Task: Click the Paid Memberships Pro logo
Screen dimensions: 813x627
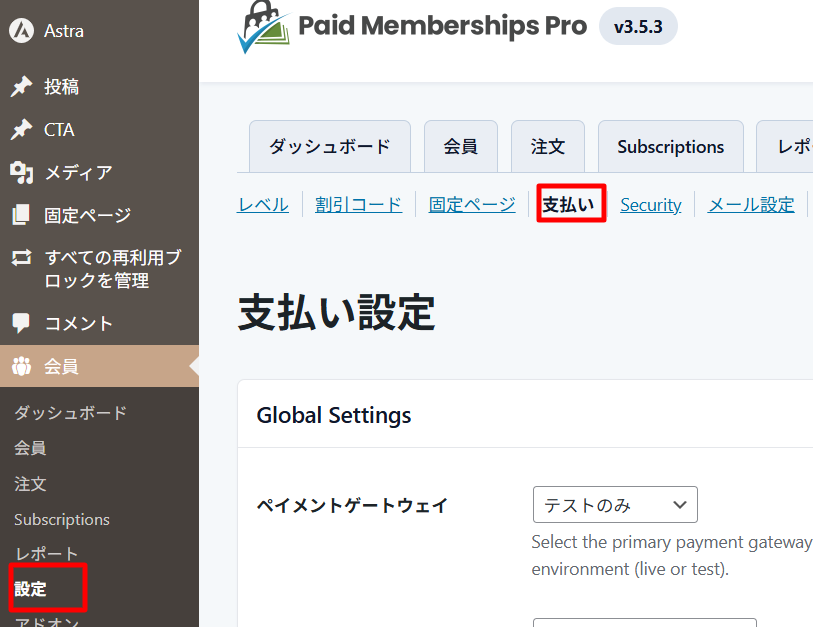Action: tap(412, 26)
